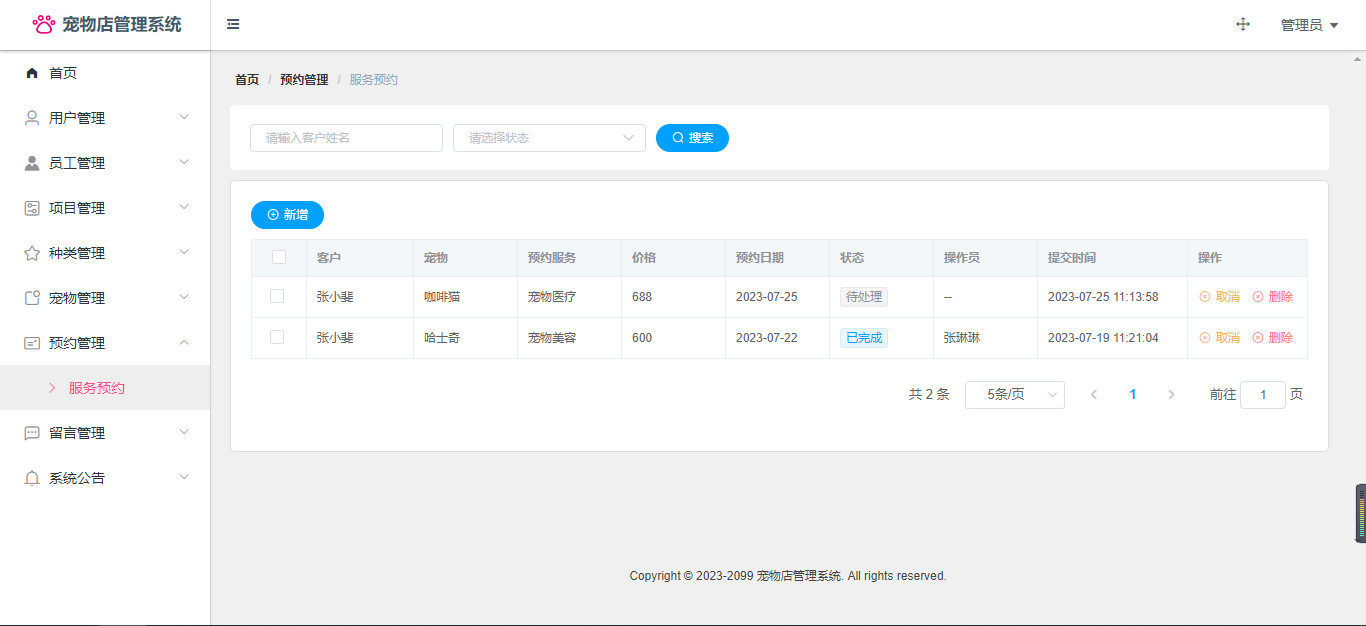Click the bell icon for 系统公告

click(32, 478)
